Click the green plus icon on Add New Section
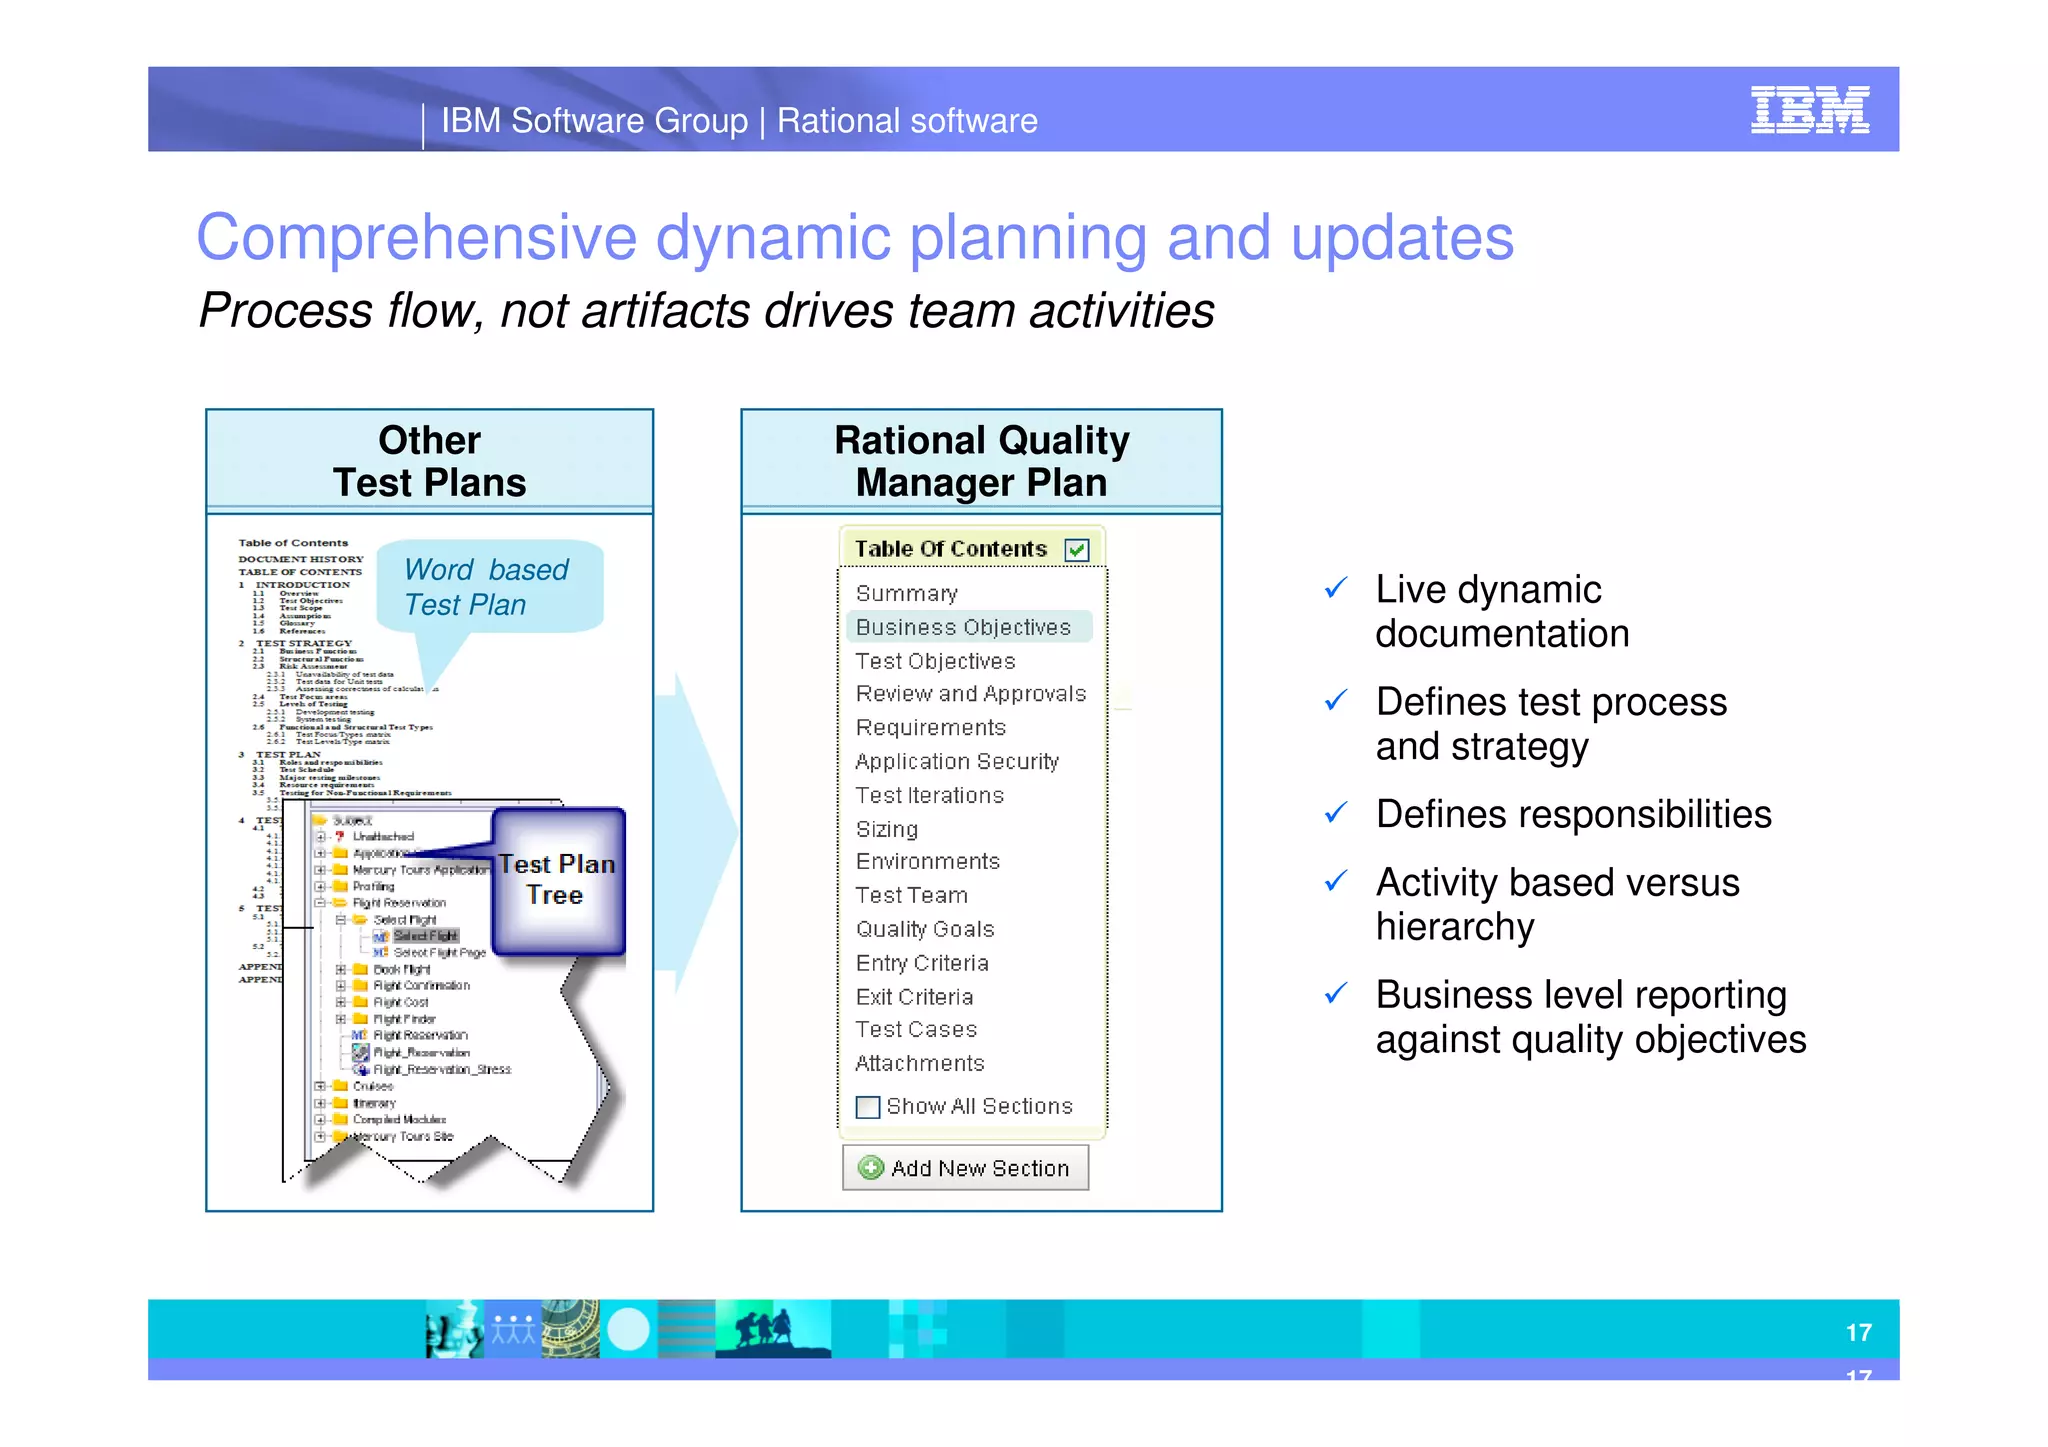Image resolution: width=2048 pixels, height=1447 pixels. tap(871, 1168)
